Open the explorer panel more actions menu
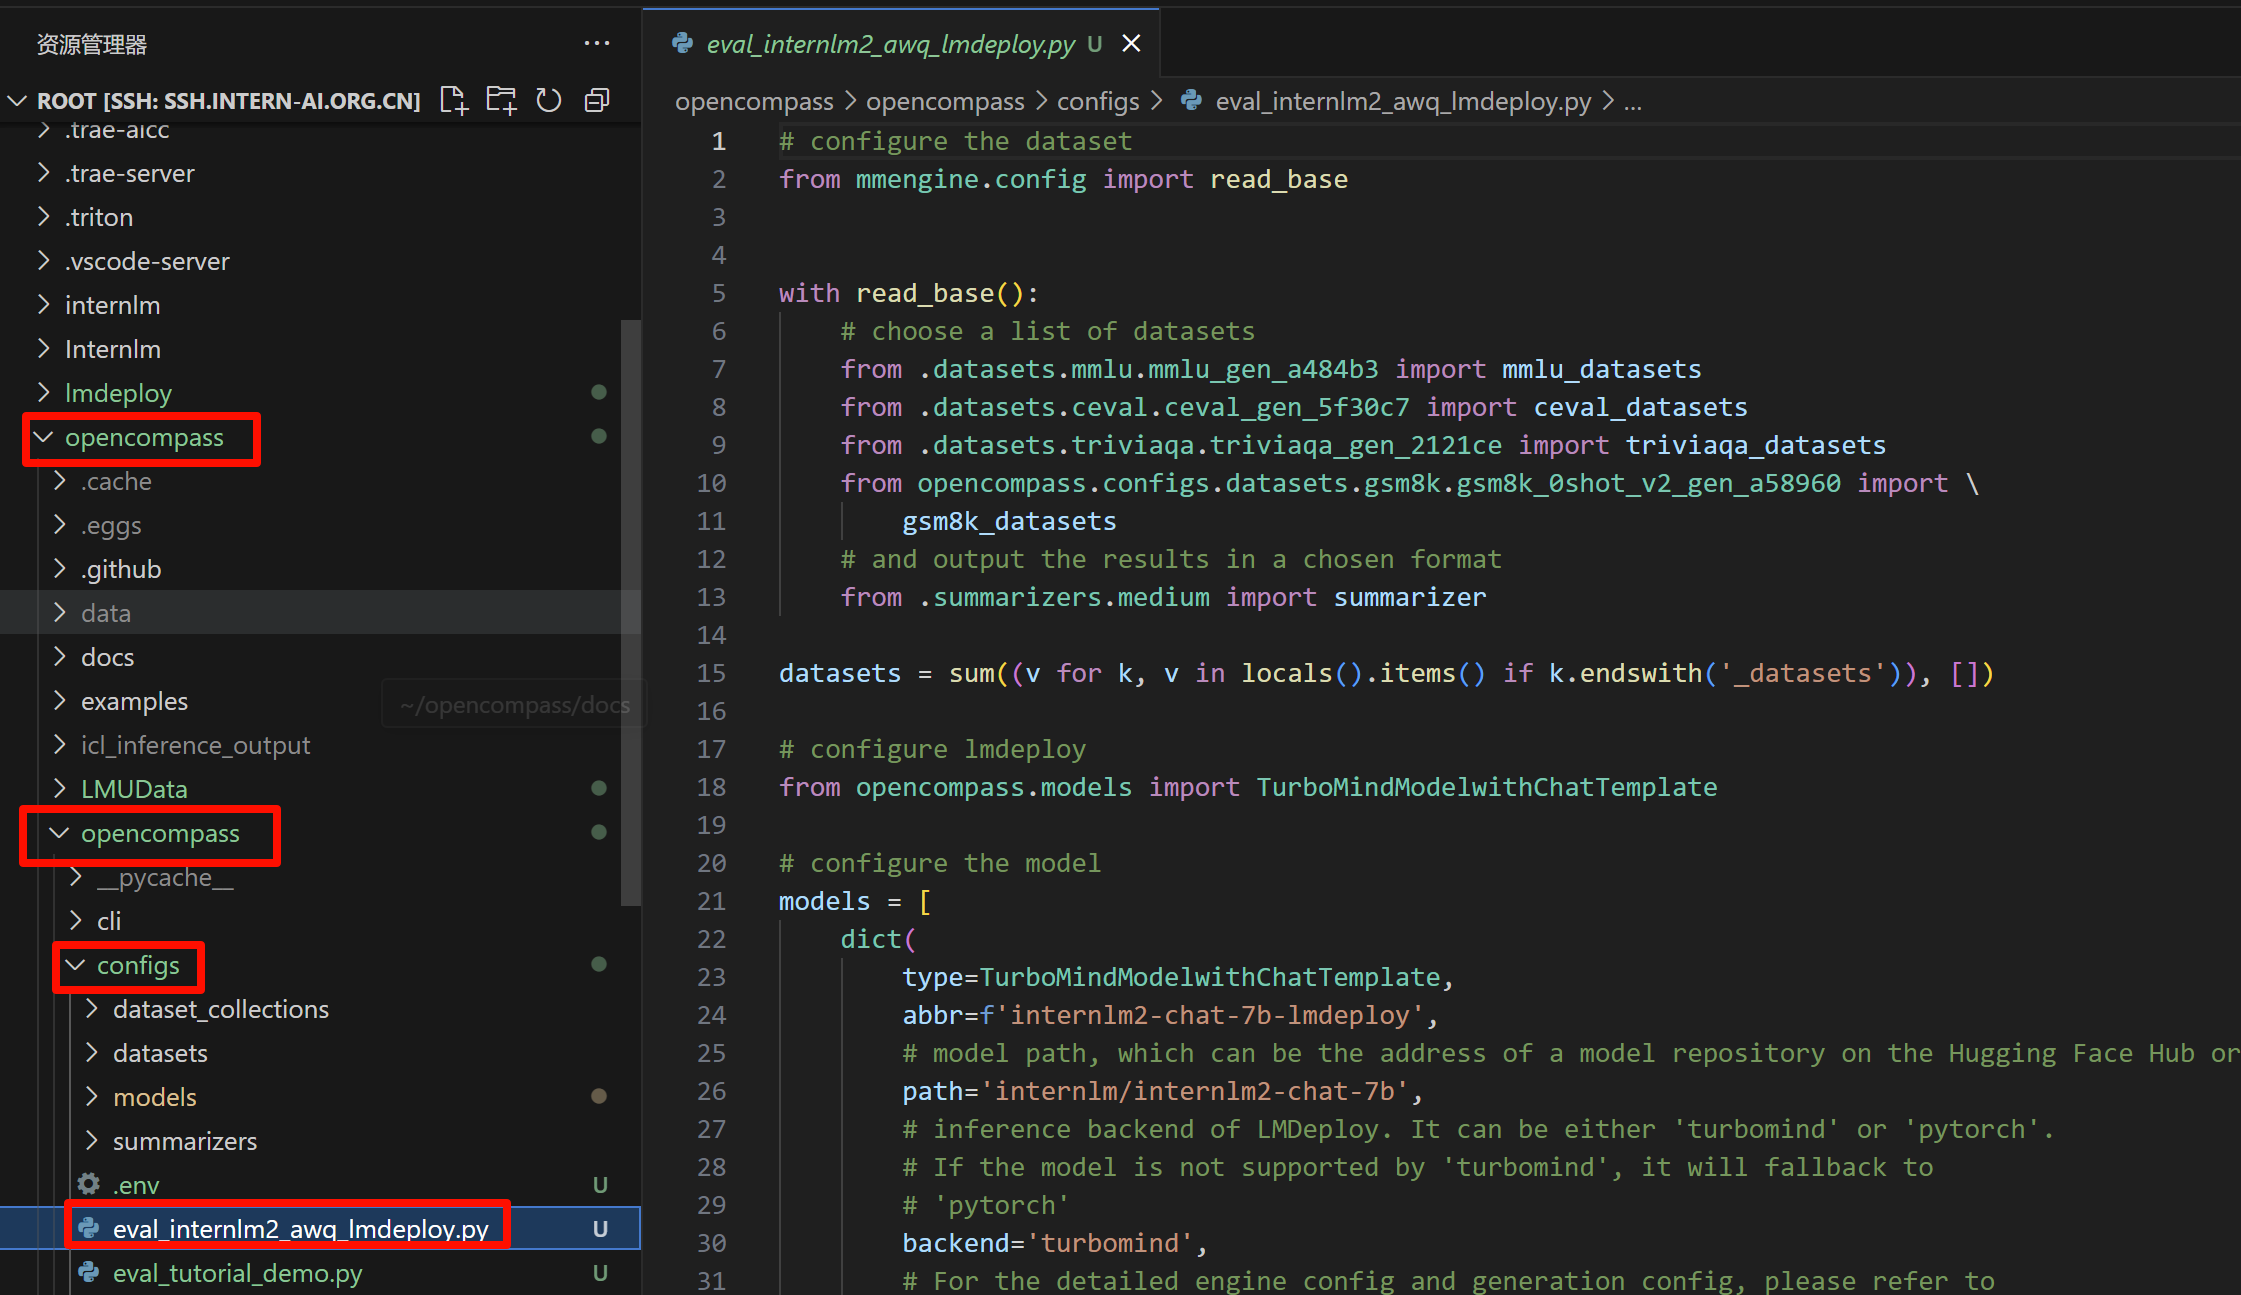The height and width of the screenshot is (1295, 2241). [x=597, y=44]
